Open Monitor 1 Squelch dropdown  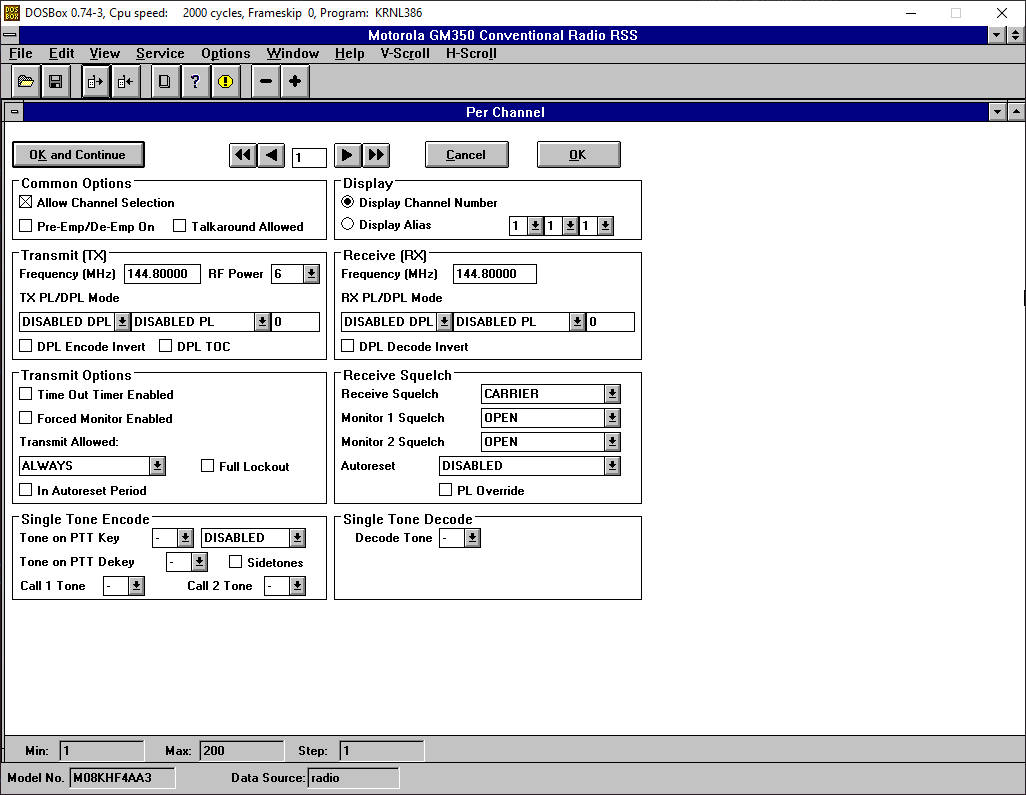(x=612, y=417)
